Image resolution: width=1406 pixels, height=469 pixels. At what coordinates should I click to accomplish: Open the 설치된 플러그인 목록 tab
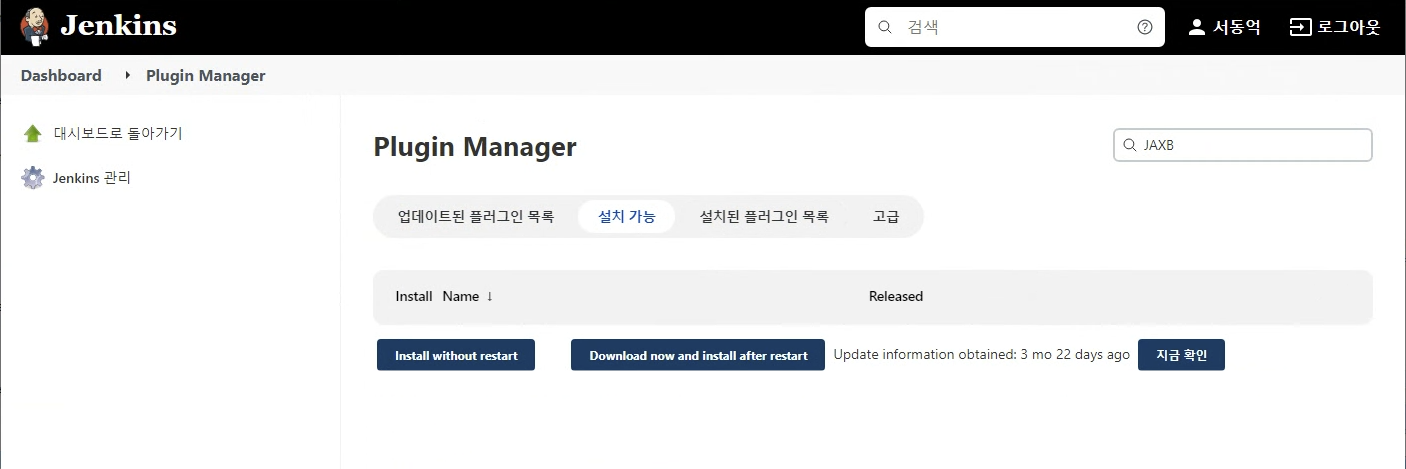[x=764, y=216]
